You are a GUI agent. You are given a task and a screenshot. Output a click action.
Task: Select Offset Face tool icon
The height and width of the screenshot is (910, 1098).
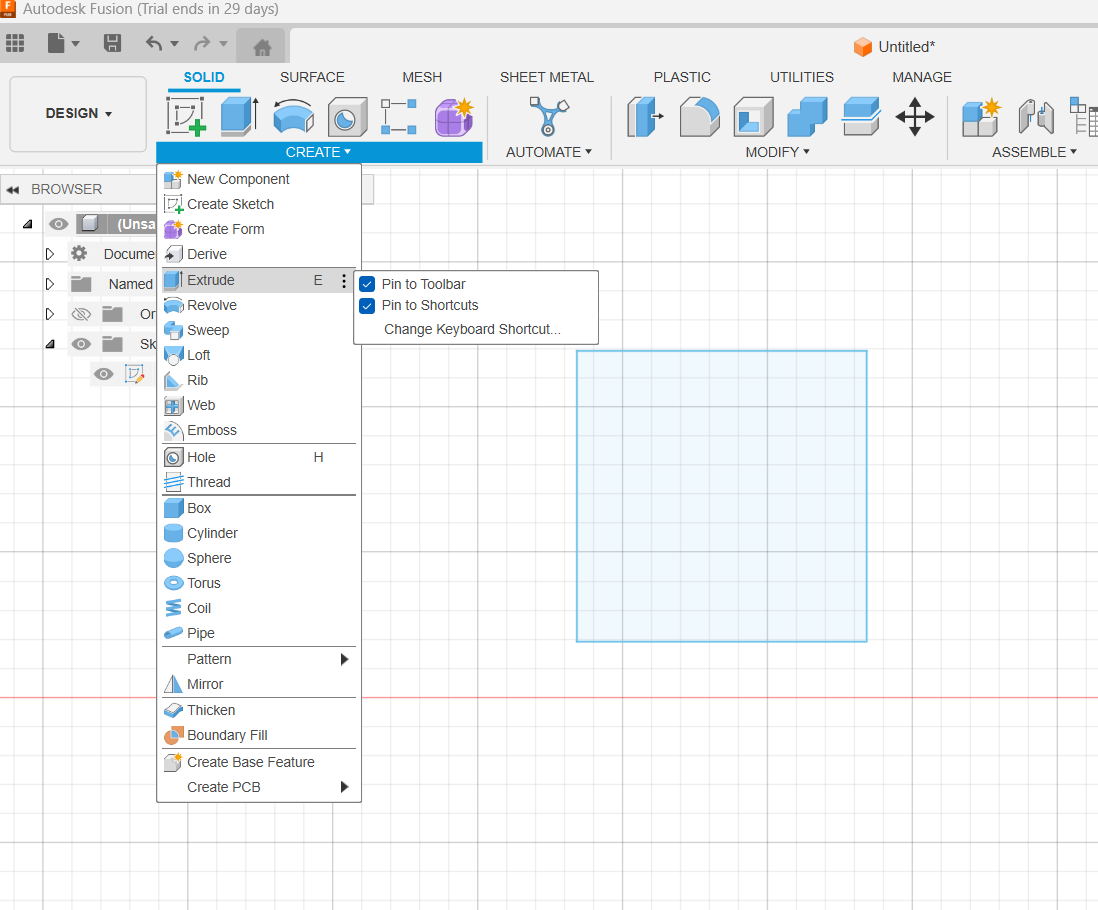(x=861, y=116)
